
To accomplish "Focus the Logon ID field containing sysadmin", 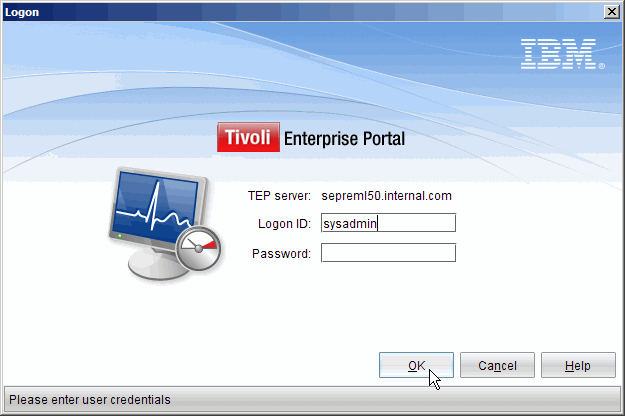I will click(x=388, y=223).
